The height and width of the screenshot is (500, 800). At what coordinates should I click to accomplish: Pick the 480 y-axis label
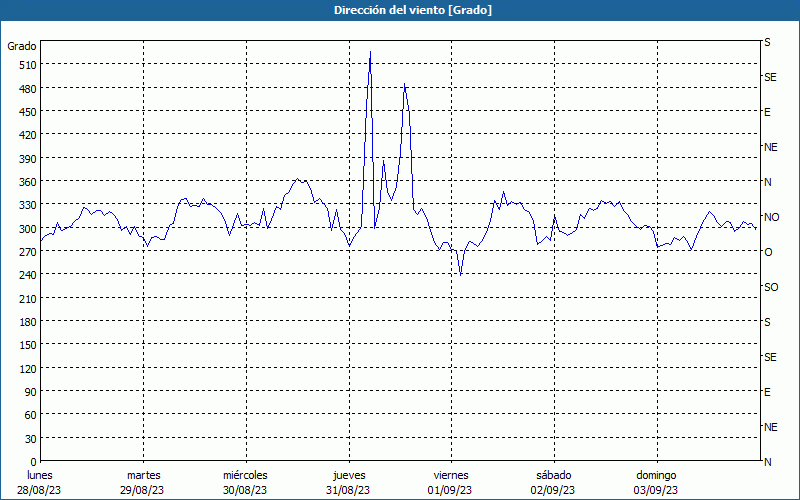point(27,89)
